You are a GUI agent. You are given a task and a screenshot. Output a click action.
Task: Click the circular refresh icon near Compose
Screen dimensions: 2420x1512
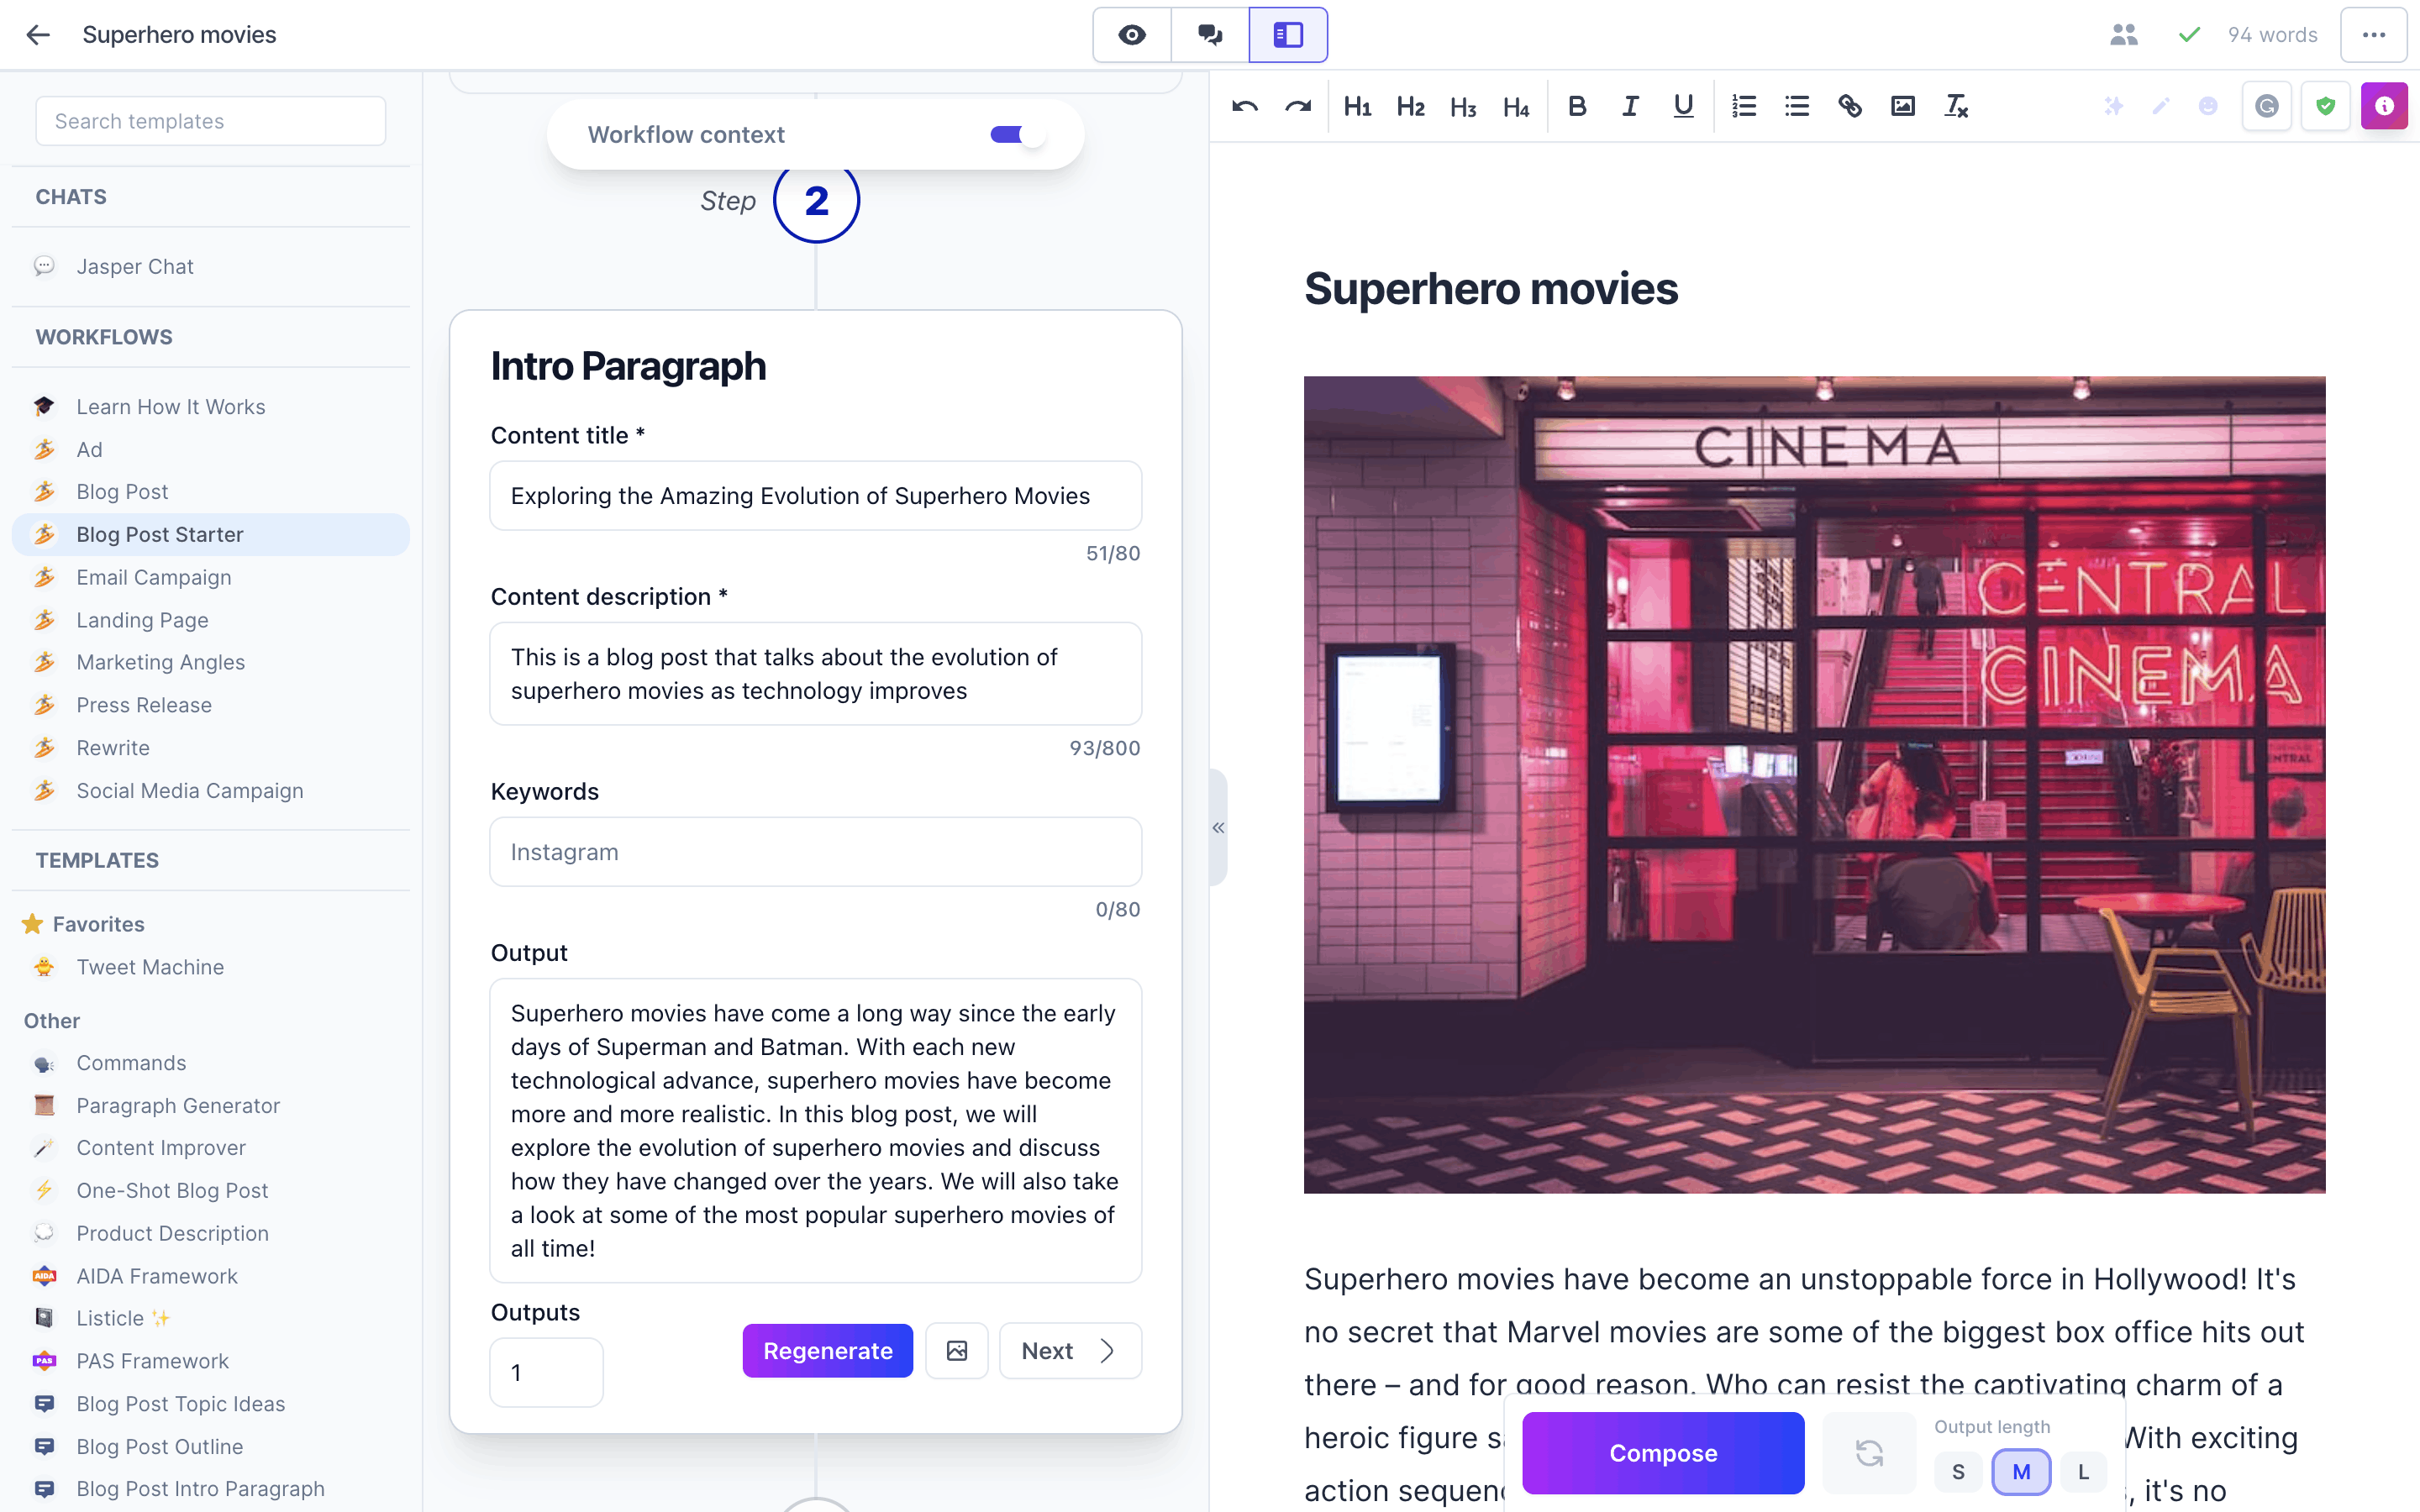[1868, 1452]
